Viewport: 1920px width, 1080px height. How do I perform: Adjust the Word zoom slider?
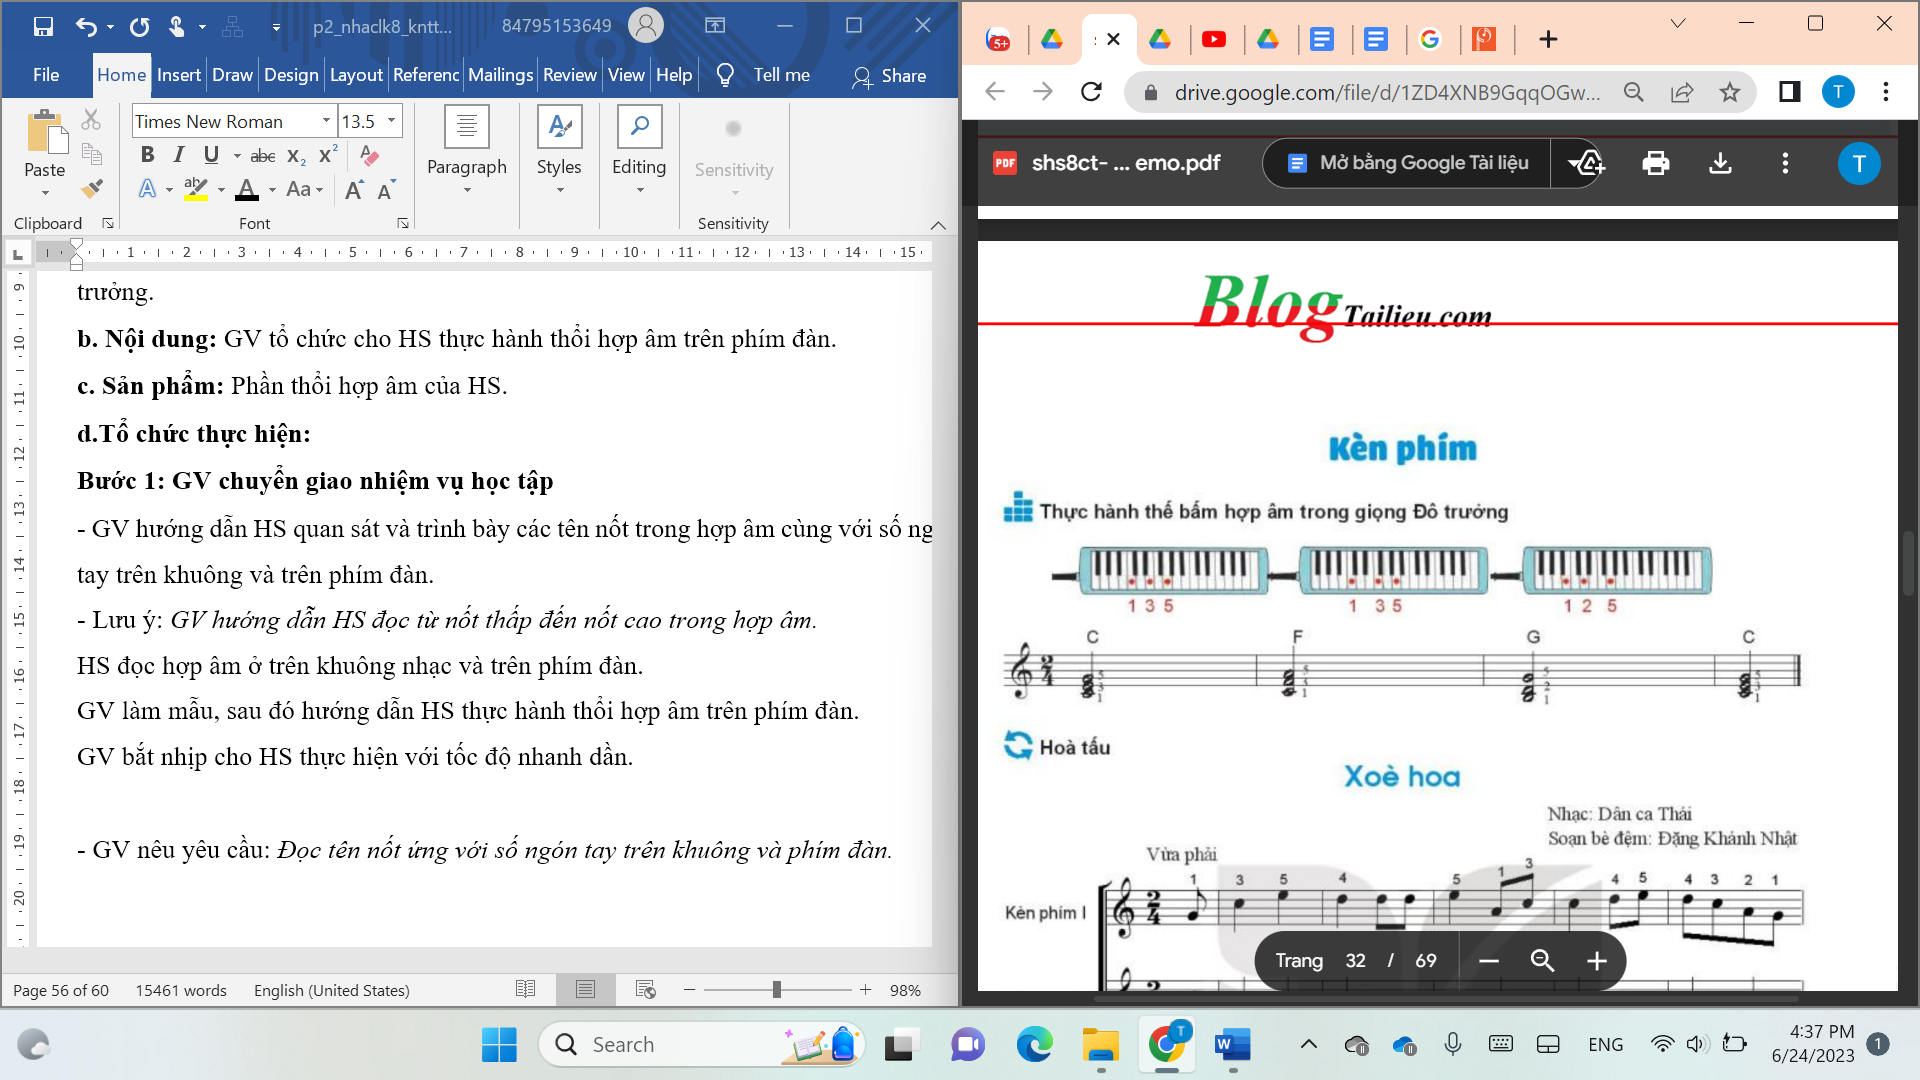[x=776, y=989]
